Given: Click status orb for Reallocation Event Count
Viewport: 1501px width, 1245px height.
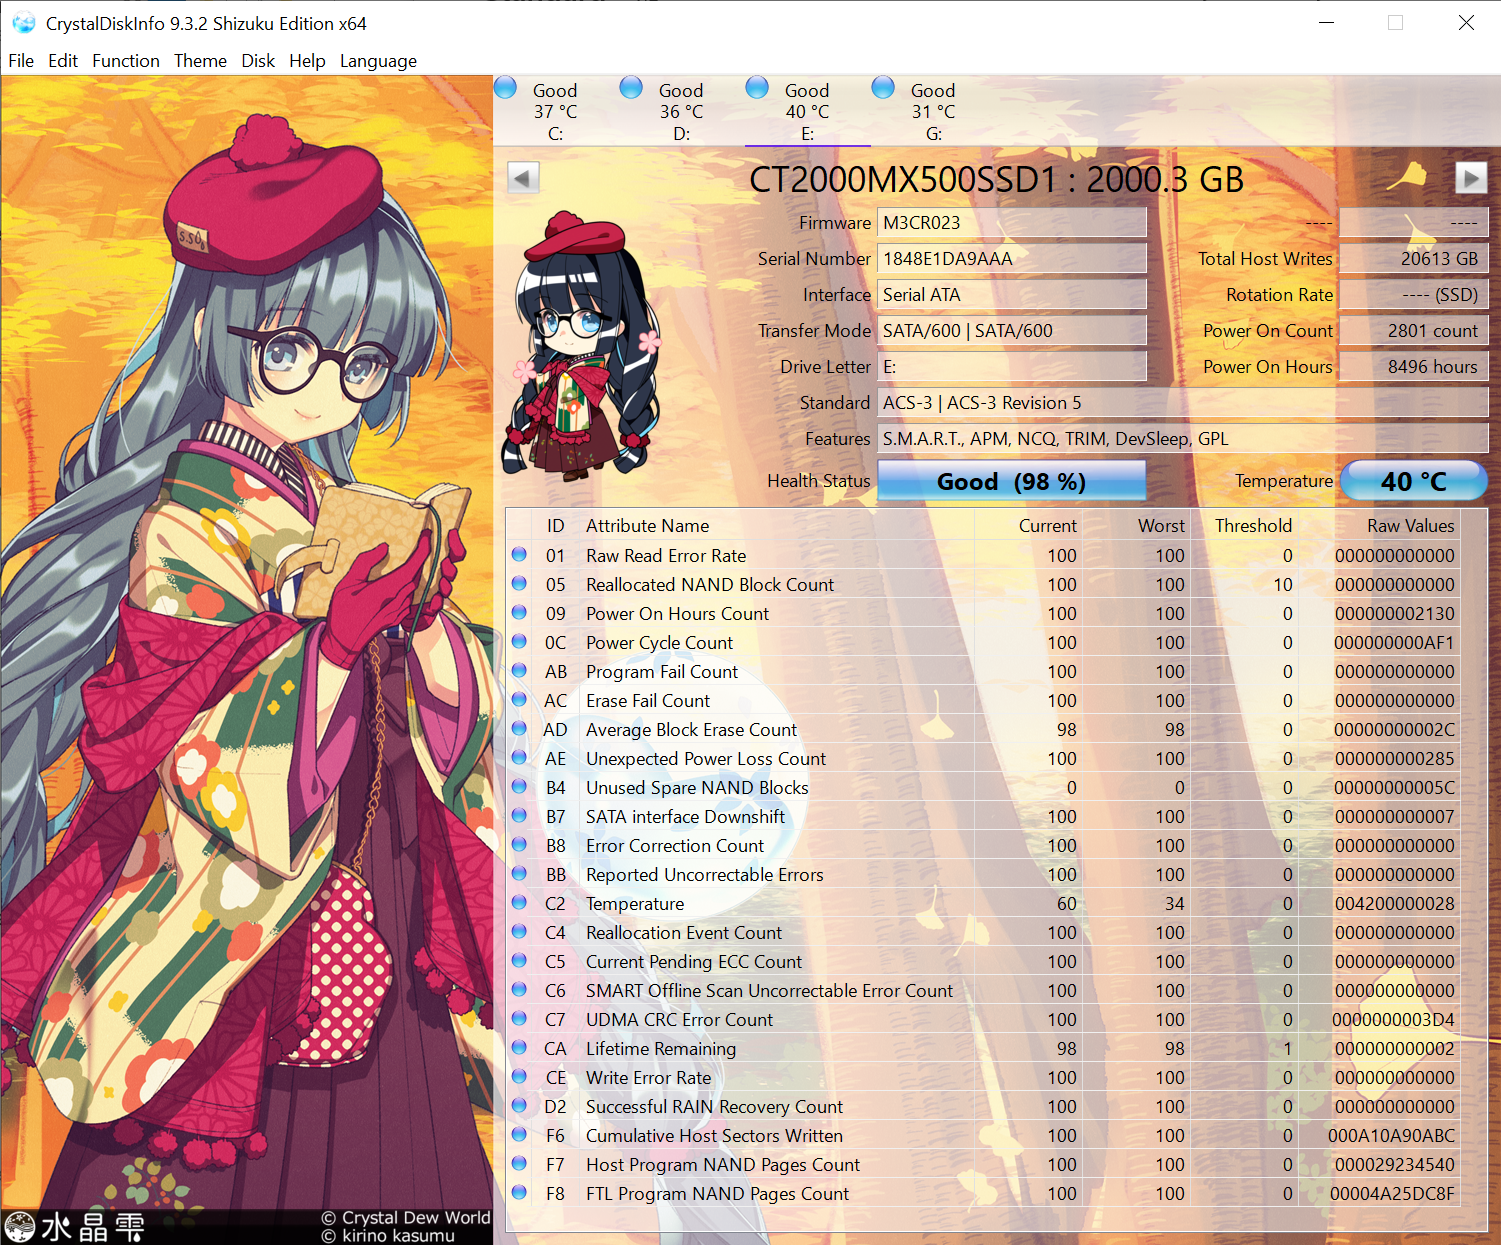Looking at the screenshot, I should coord(519,931).
